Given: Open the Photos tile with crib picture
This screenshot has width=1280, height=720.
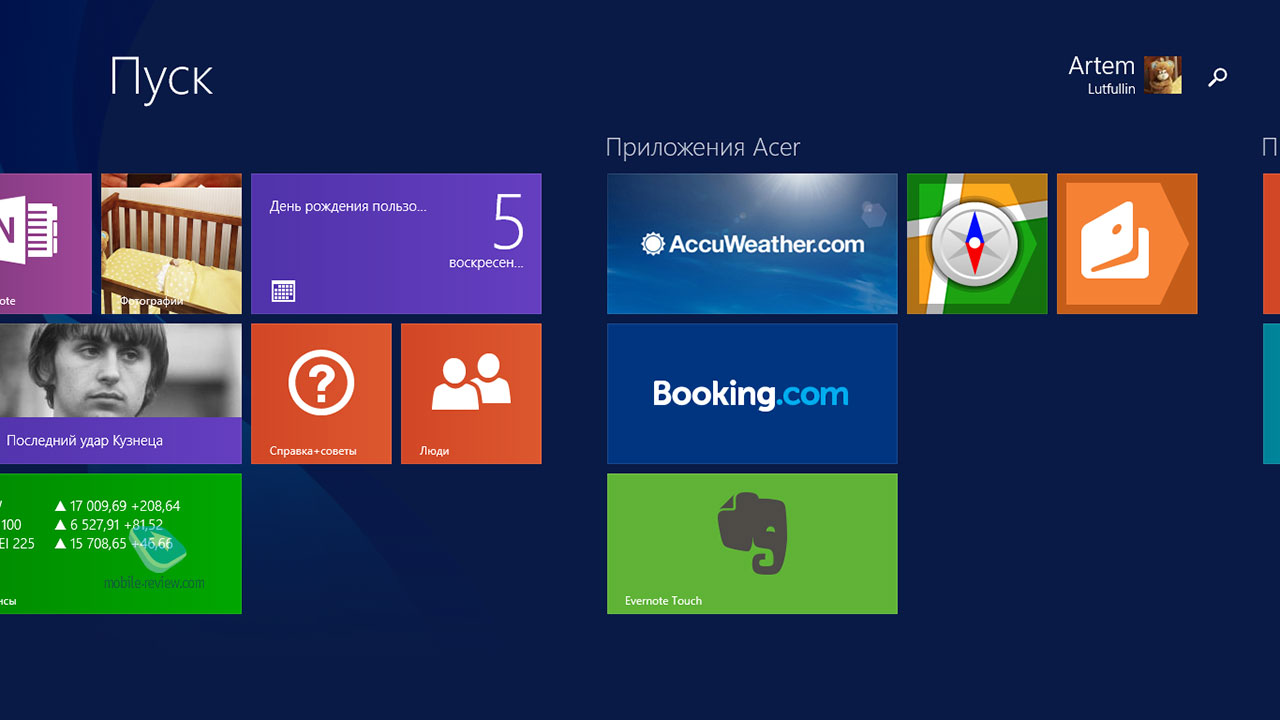Looking at the screenshot, I should pos(171,244).
